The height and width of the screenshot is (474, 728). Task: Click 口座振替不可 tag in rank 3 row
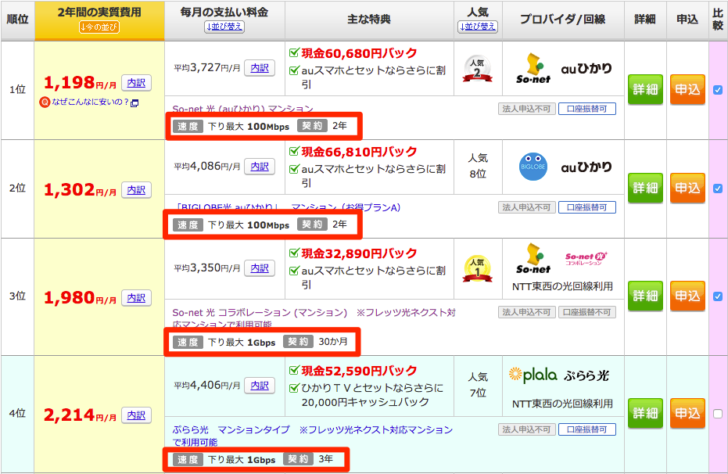click(587, 312)
